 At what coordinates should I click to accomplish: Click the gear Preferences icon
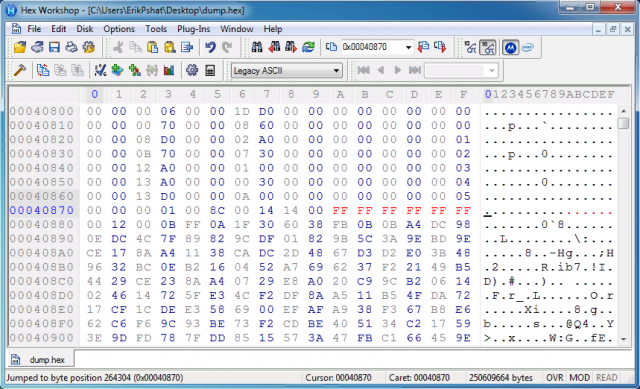(x=192, y=70)
